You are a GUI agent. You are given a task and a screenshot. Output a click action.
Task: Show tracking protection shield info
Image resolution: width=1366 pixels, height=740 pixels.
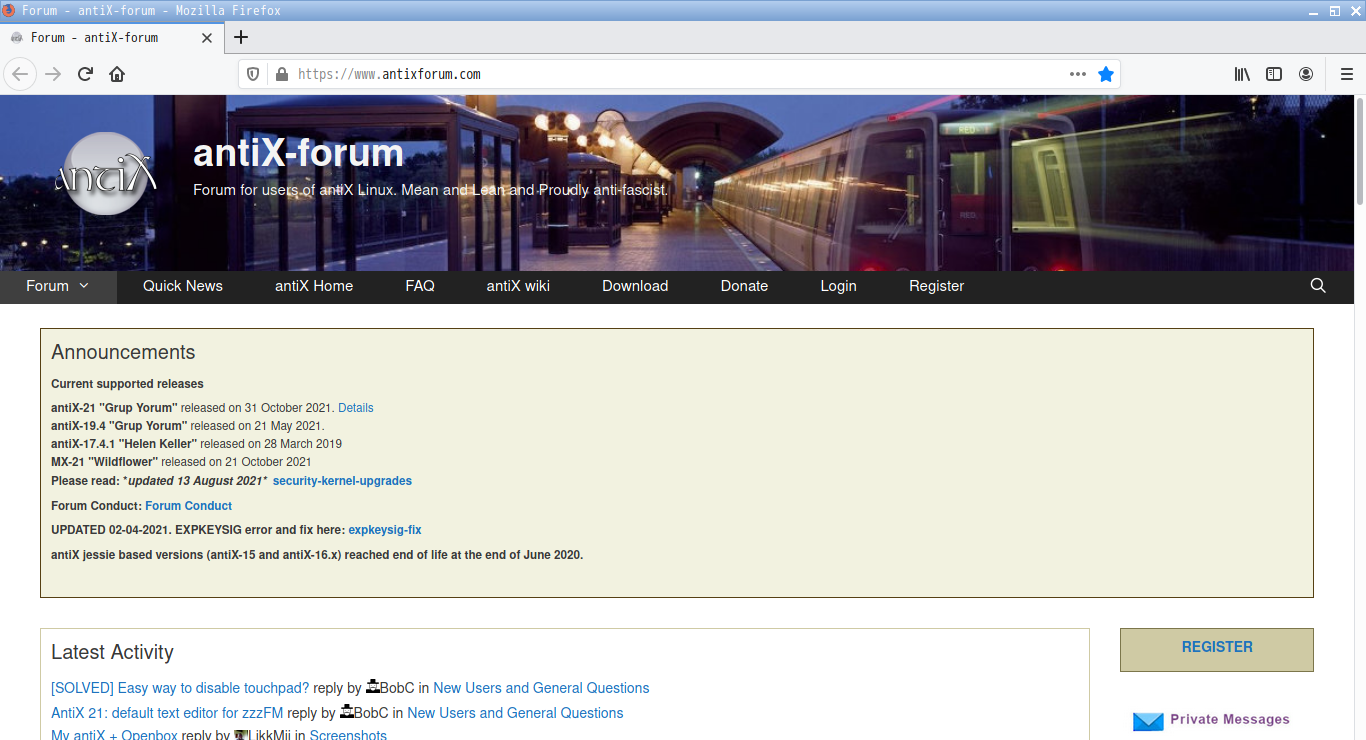coord(253,74)
